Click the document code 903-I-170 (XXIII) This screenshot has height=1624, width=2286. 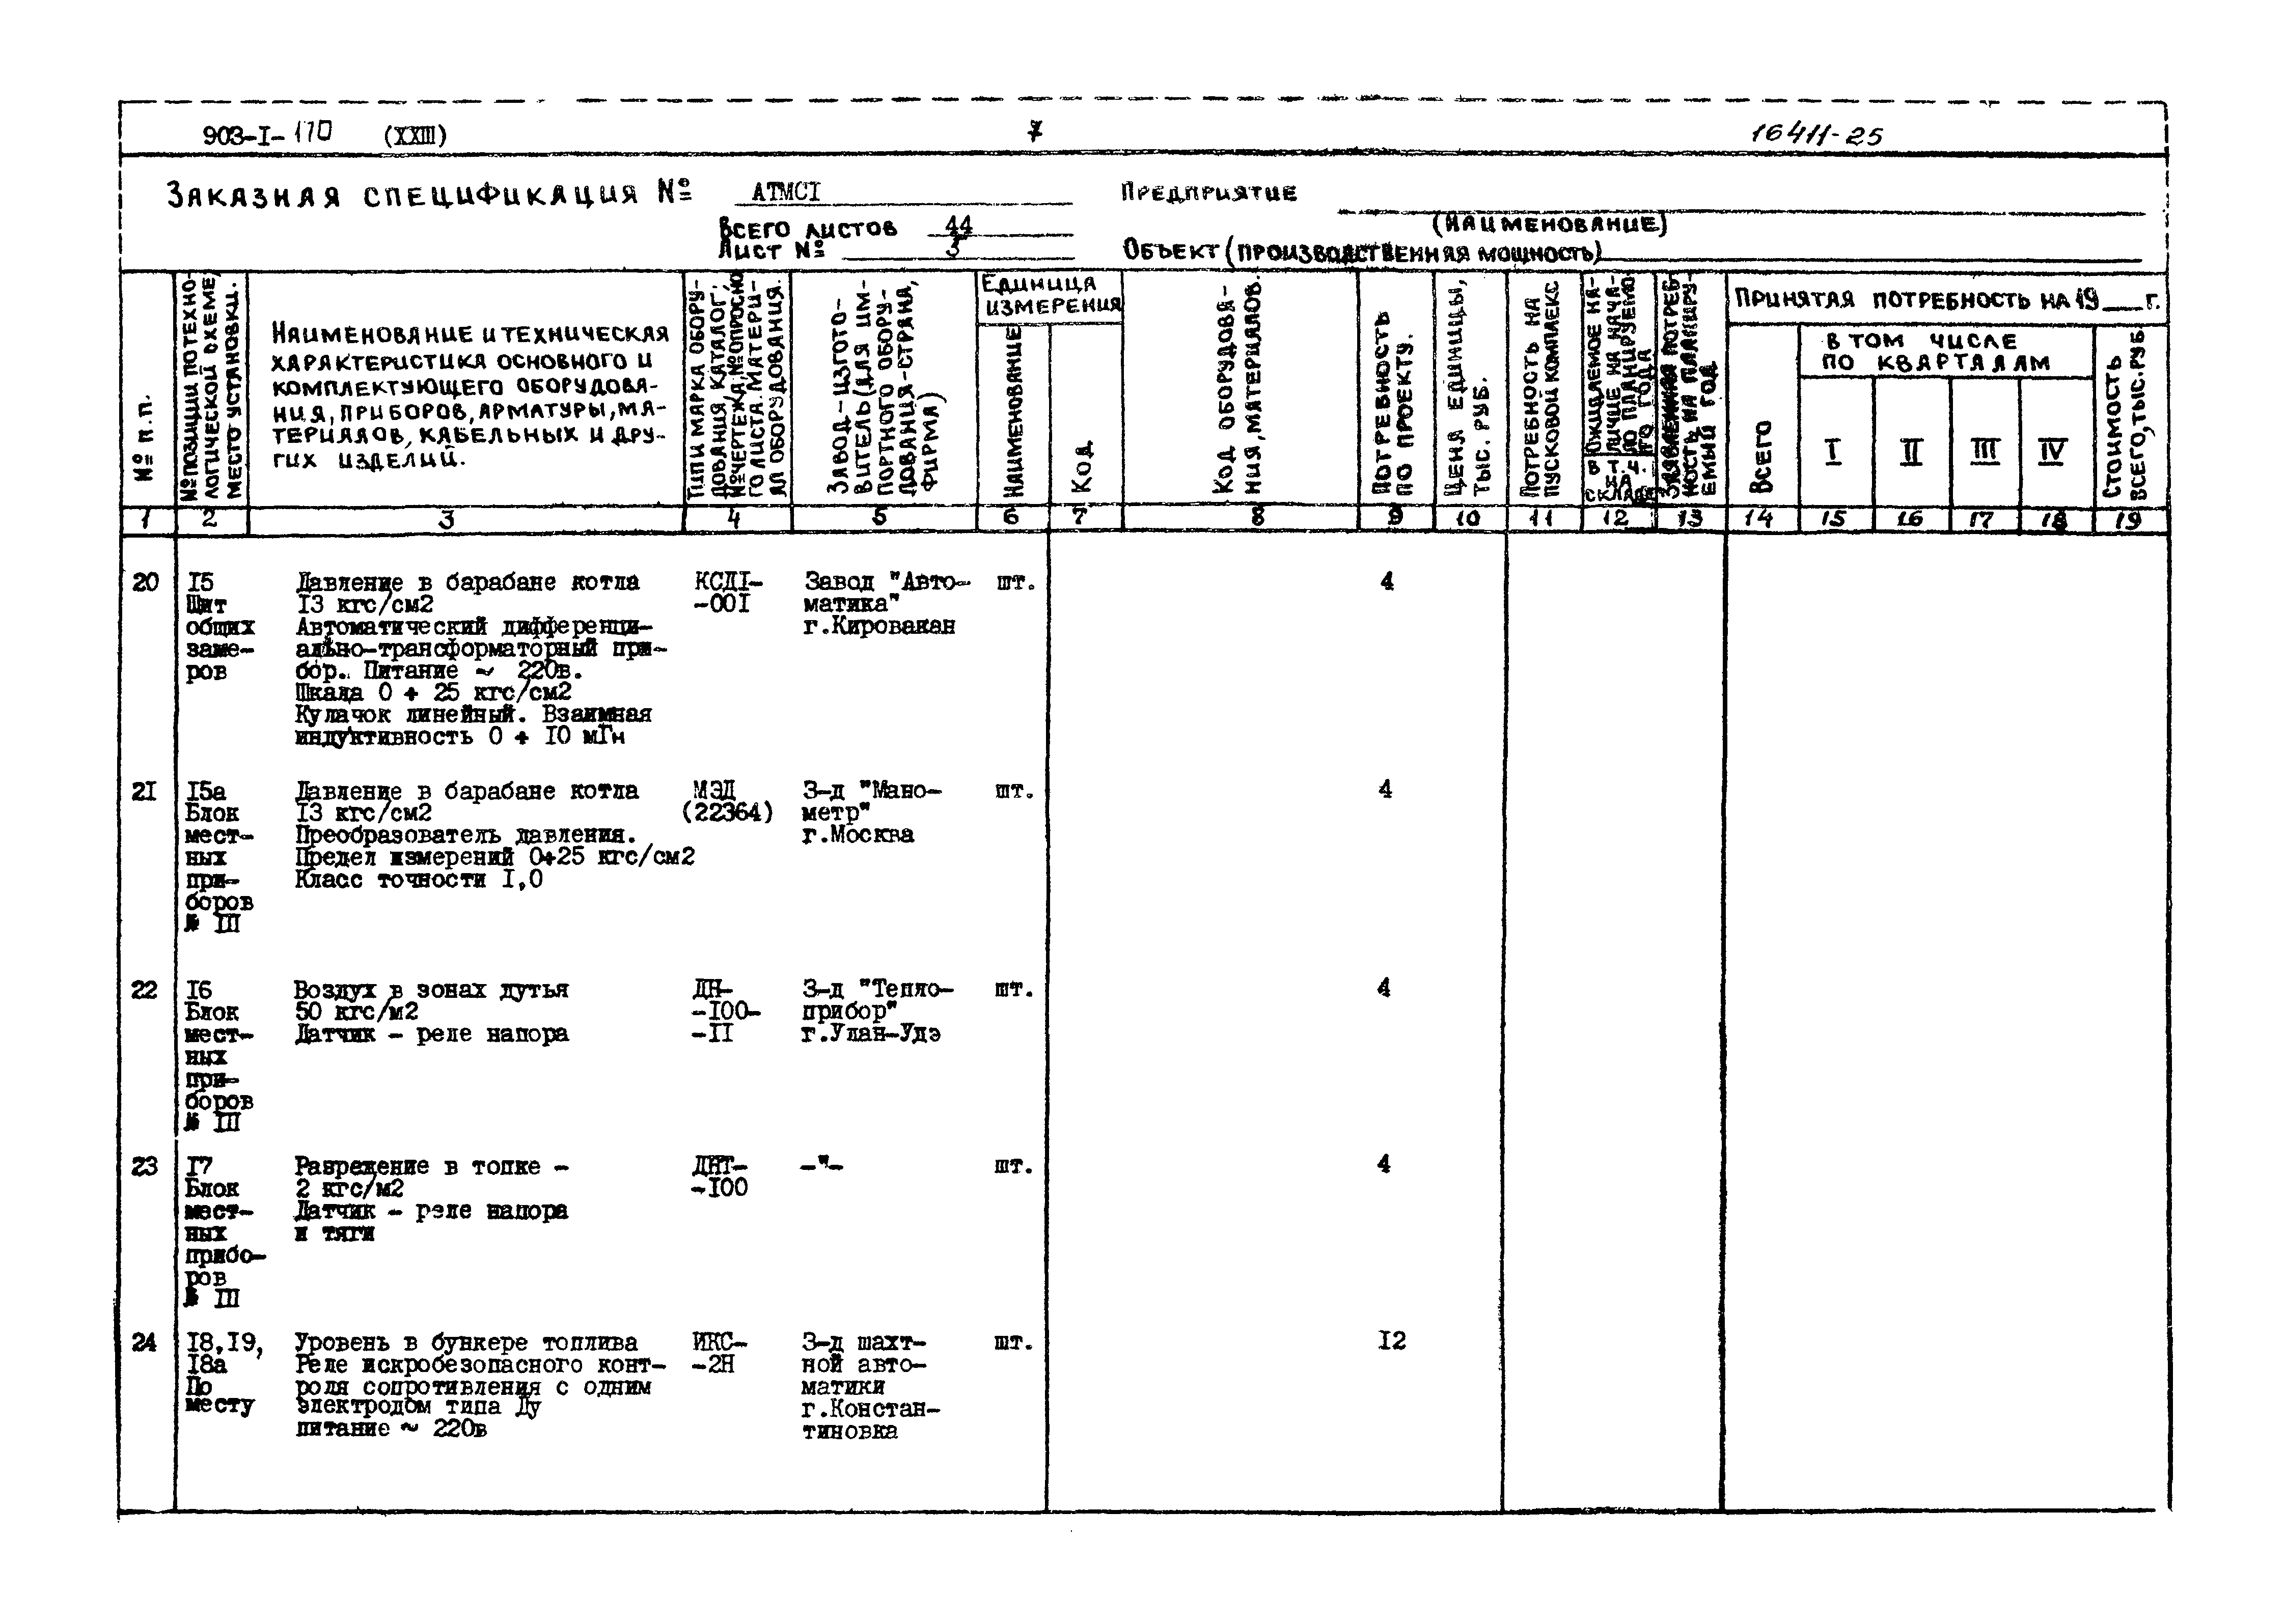[x=325, y=134]
